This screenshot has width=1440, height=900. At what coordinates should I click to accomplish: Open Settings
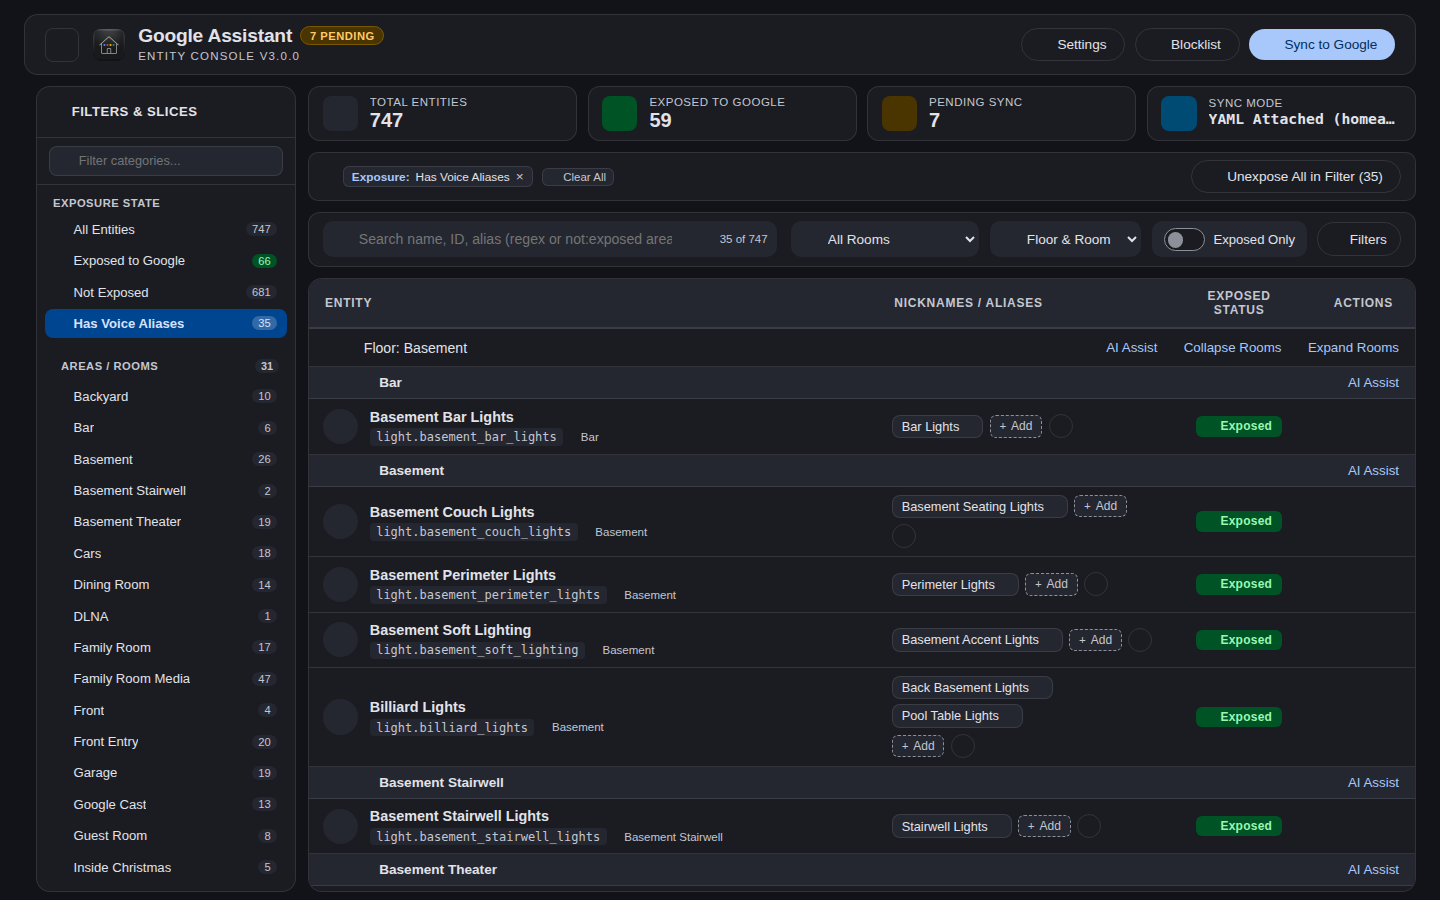1073,45
